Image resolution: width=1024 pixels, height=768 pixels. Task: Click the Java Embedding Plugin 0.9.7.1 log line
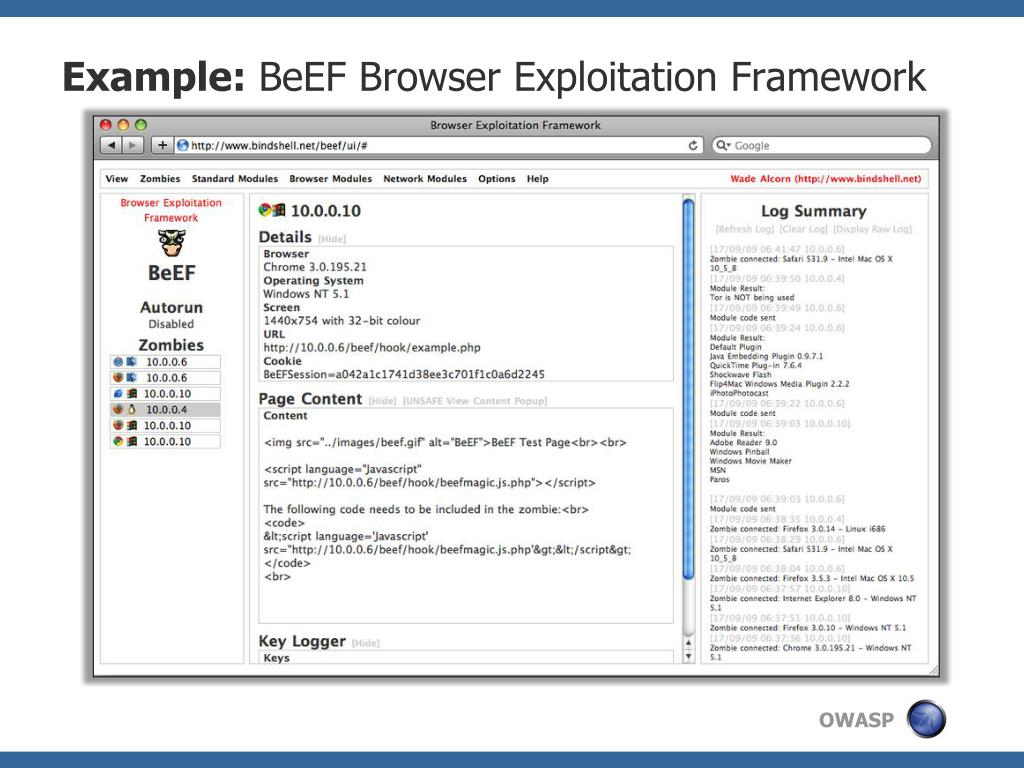(766, 356)
